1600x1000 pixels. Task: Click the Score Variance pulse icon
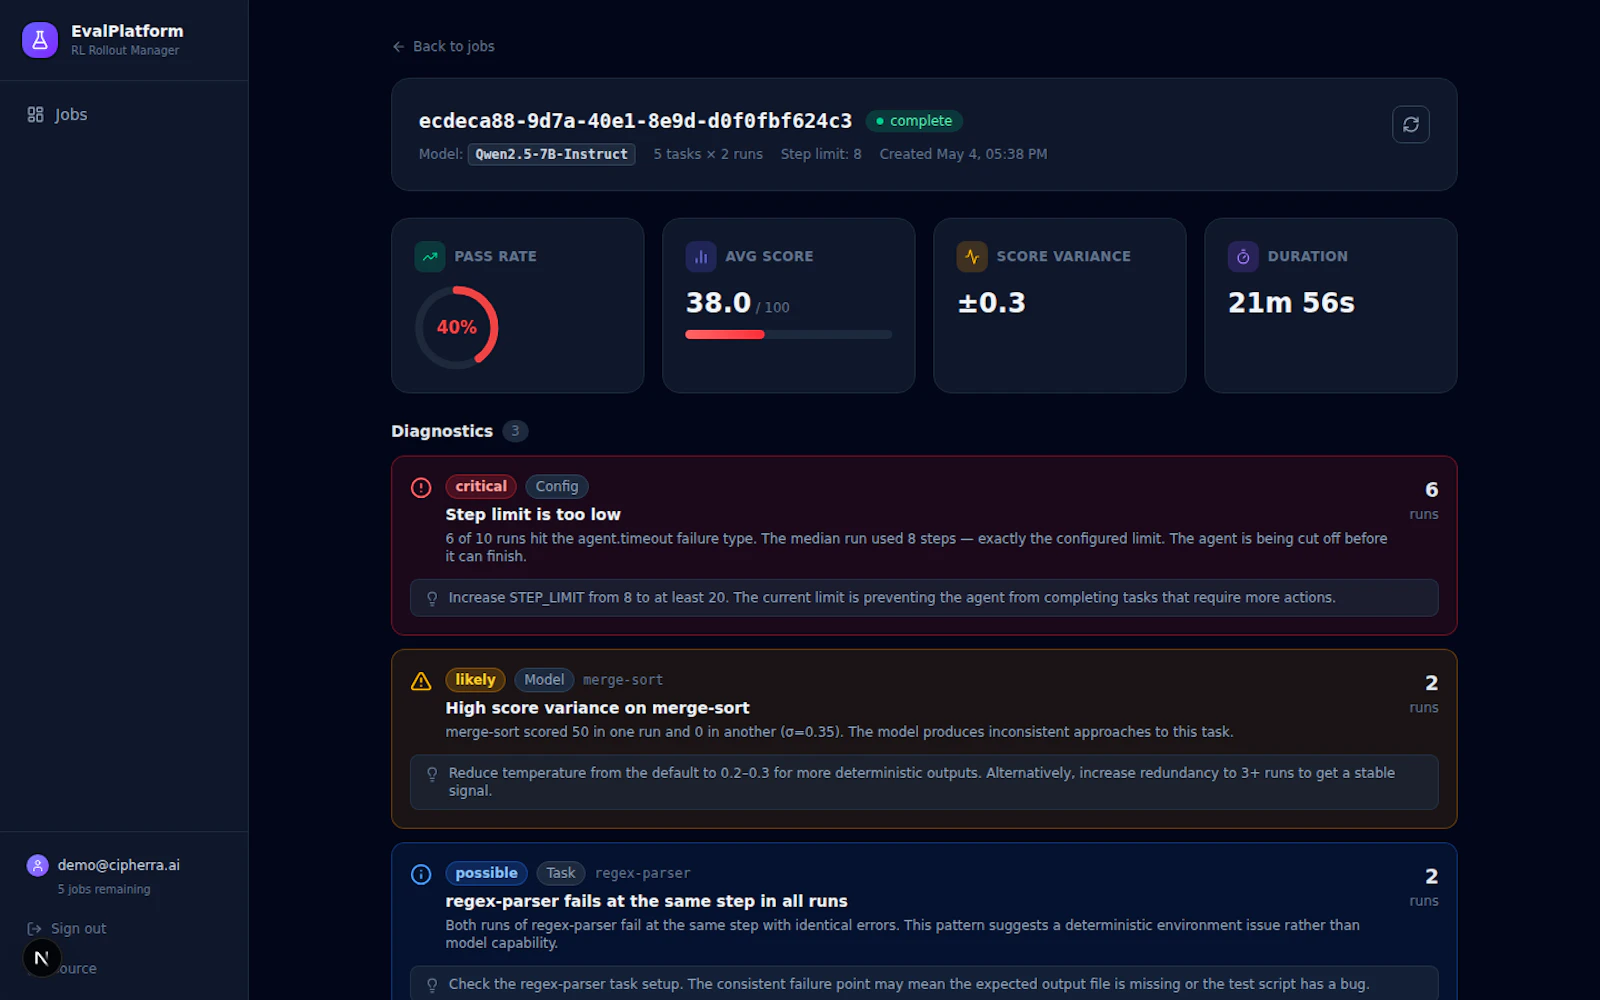972,257
